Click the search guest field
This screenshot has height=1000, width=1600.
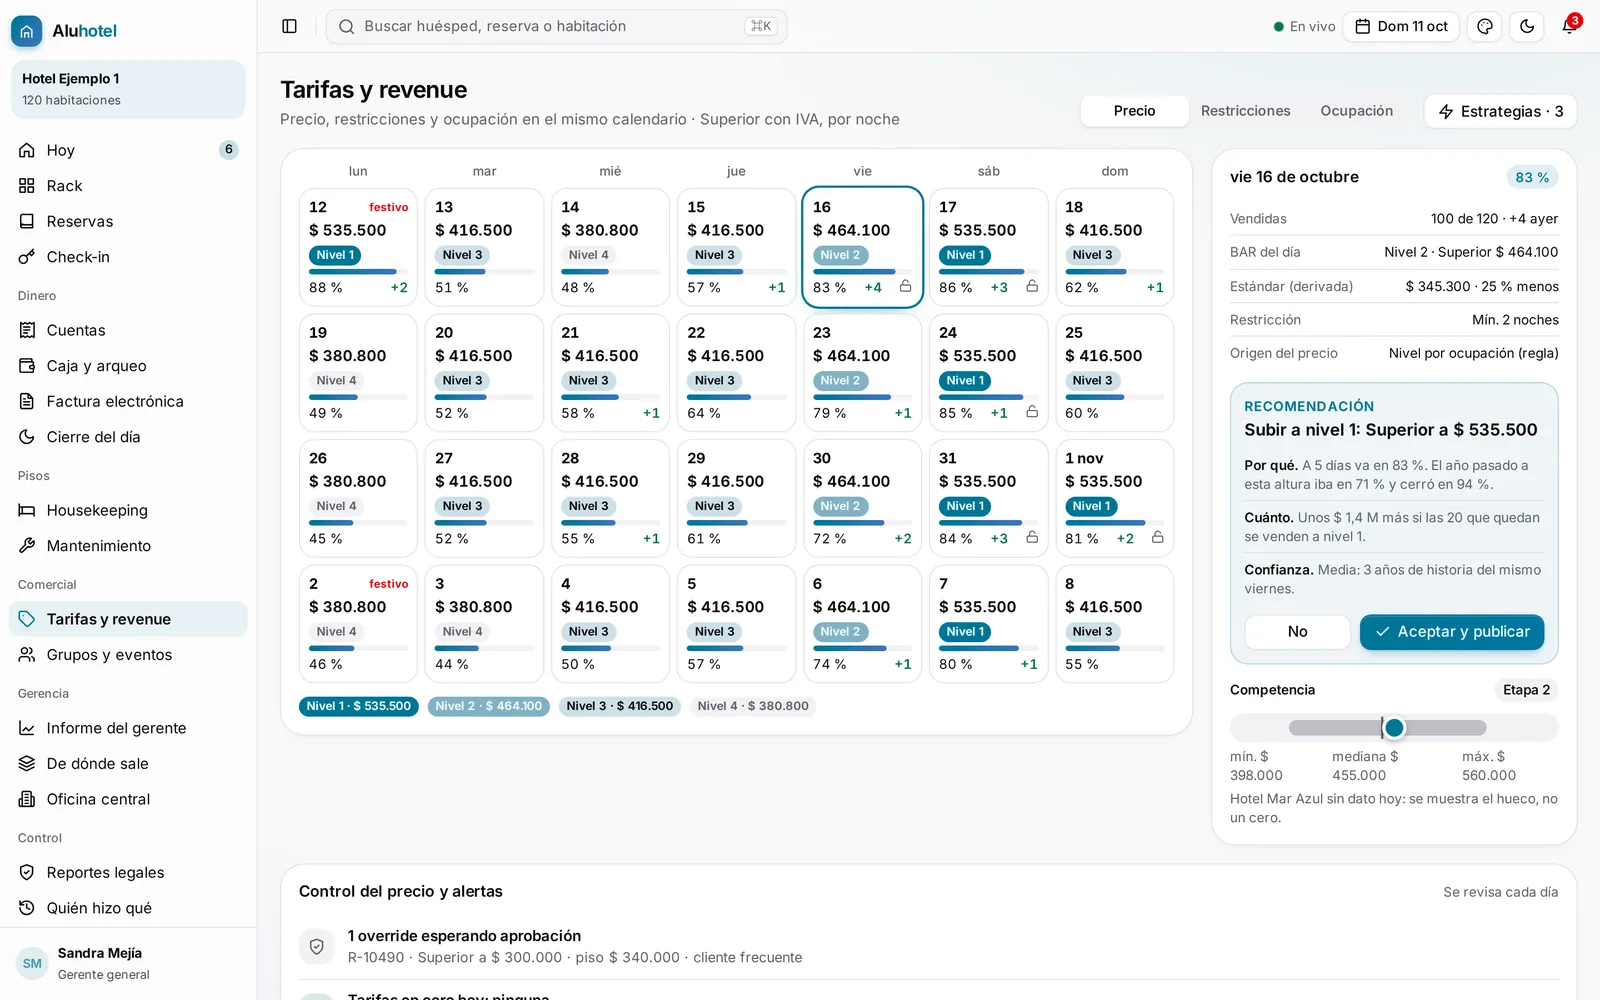click(x=556, y=27)
